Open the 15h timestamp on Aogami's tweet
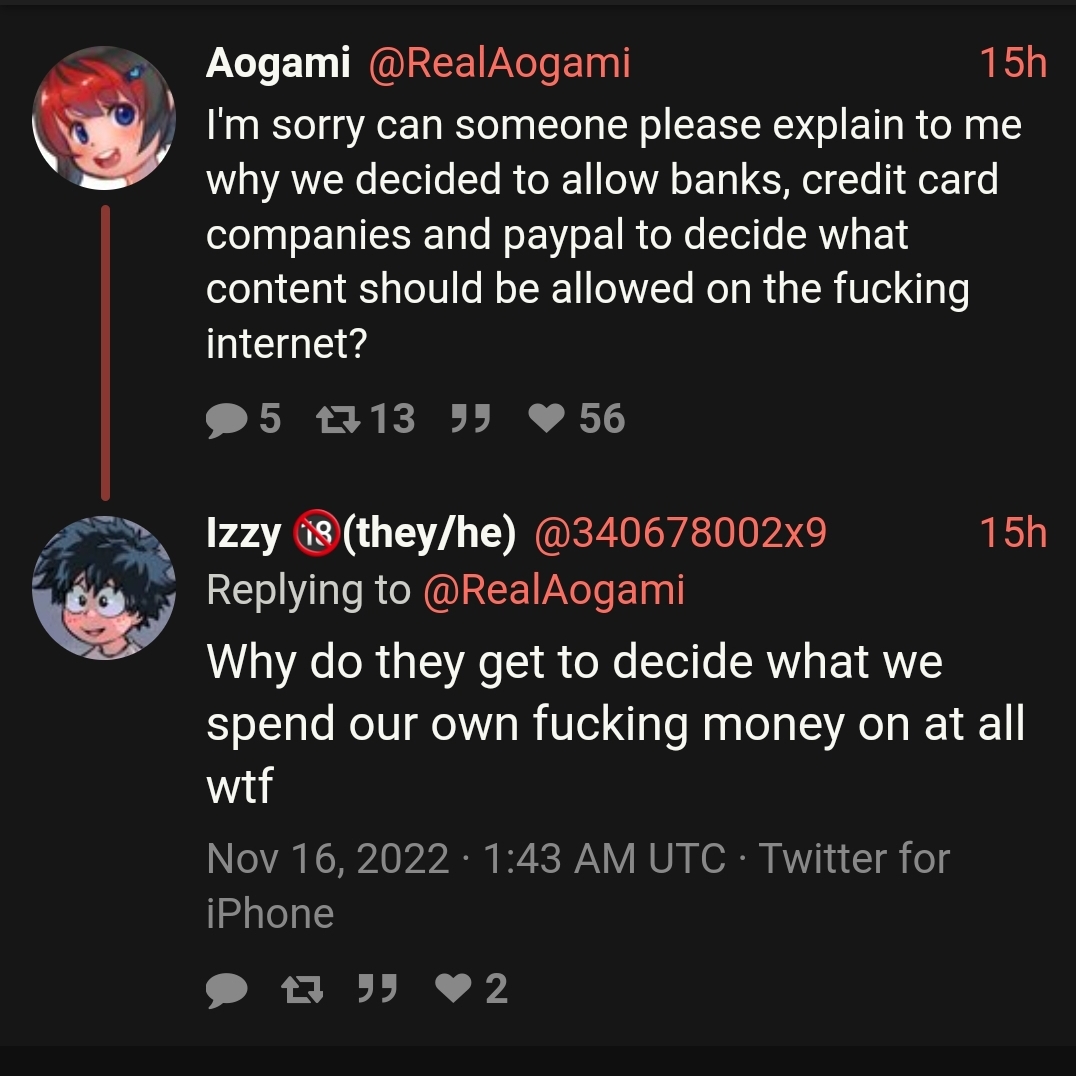The height and width of the screenshot is (1076, 1076). 1013,63
